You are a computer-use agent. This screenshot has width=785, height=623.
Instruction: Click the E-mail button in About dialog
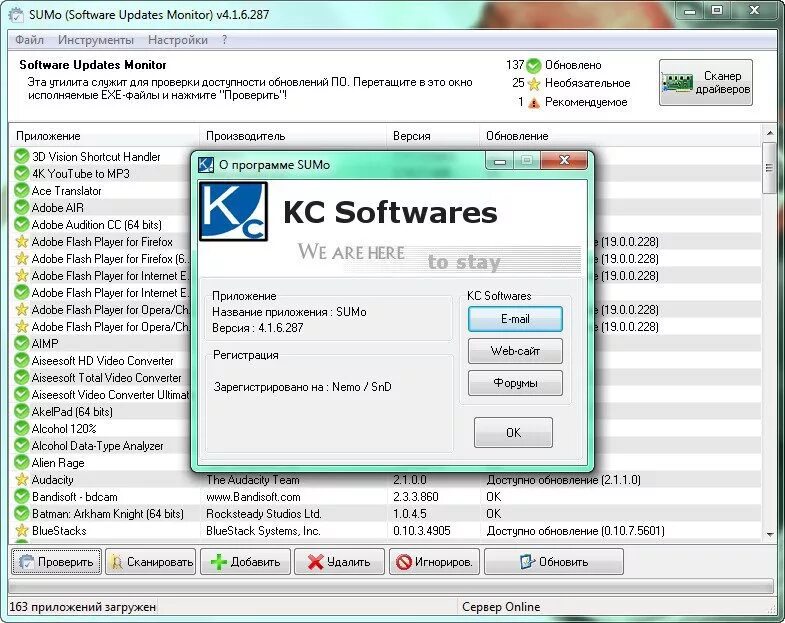point(515,319)
